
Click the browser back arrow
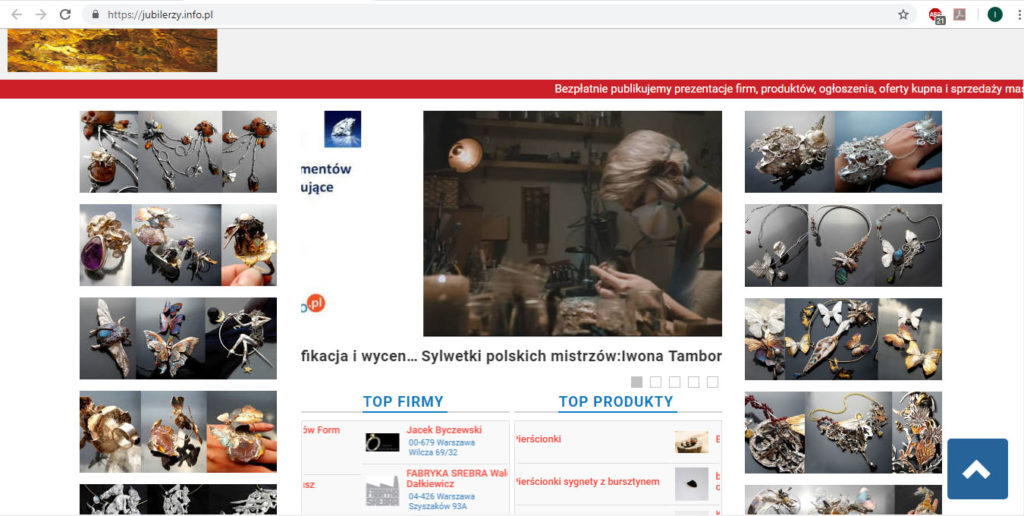click(x=15, y=15)
